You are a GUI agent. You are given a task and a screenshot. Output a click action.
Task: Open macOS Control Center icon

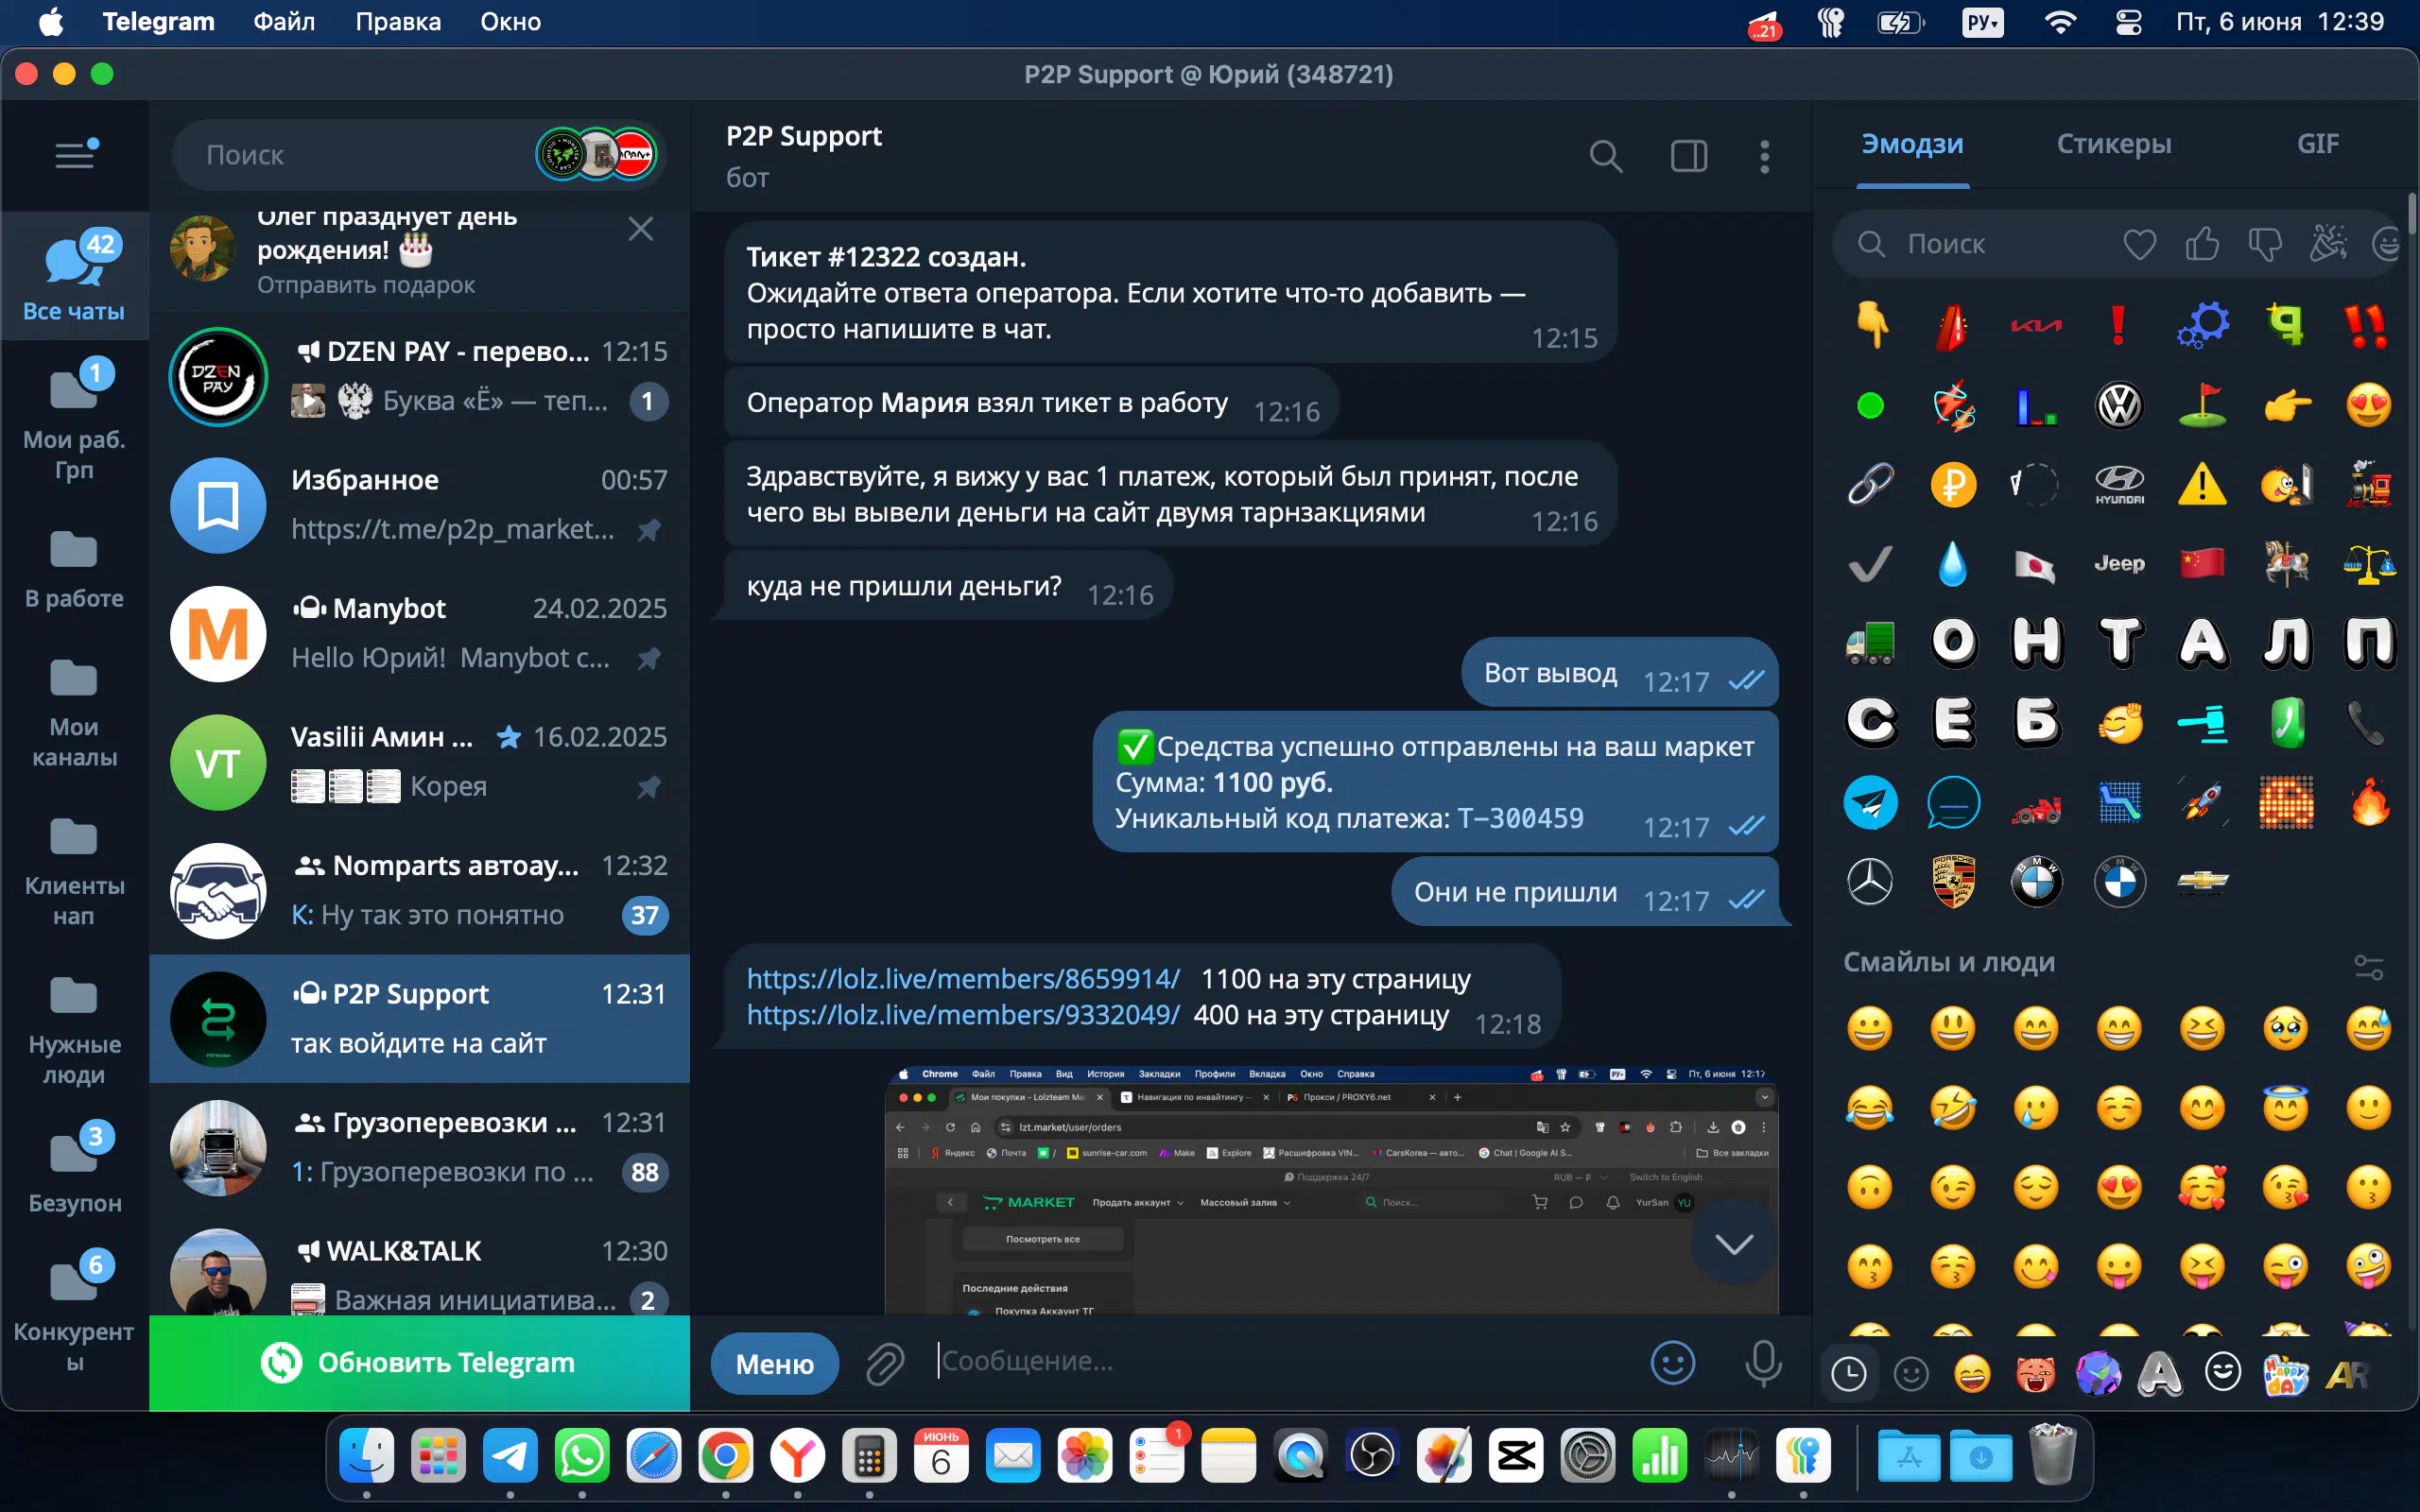(2128, 22)
